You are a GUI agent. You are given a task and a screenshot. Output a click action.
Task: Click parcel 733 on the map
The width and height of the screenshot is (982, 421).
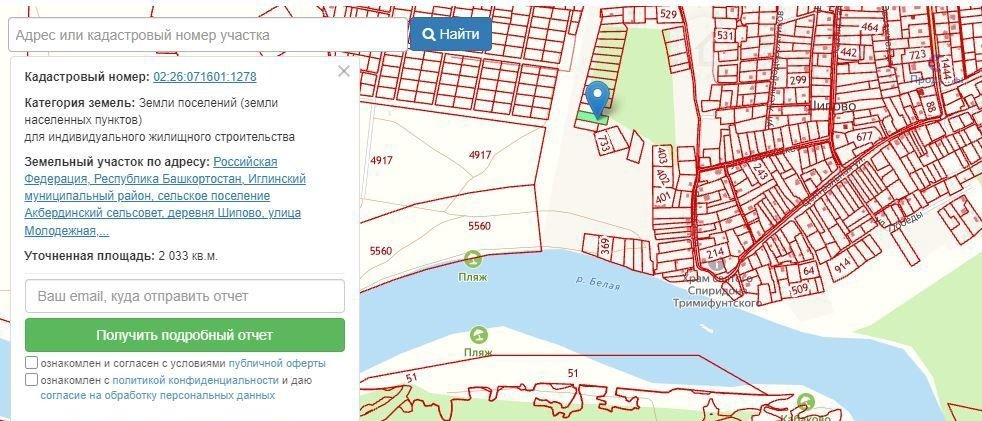coord(604,144)
